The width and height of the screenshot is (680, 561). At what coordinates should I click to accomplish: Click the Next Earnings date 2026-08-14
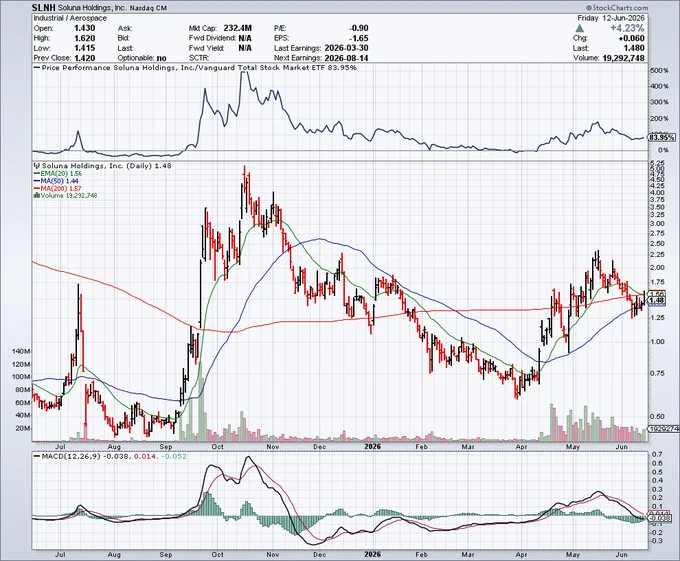click(346, 58)
